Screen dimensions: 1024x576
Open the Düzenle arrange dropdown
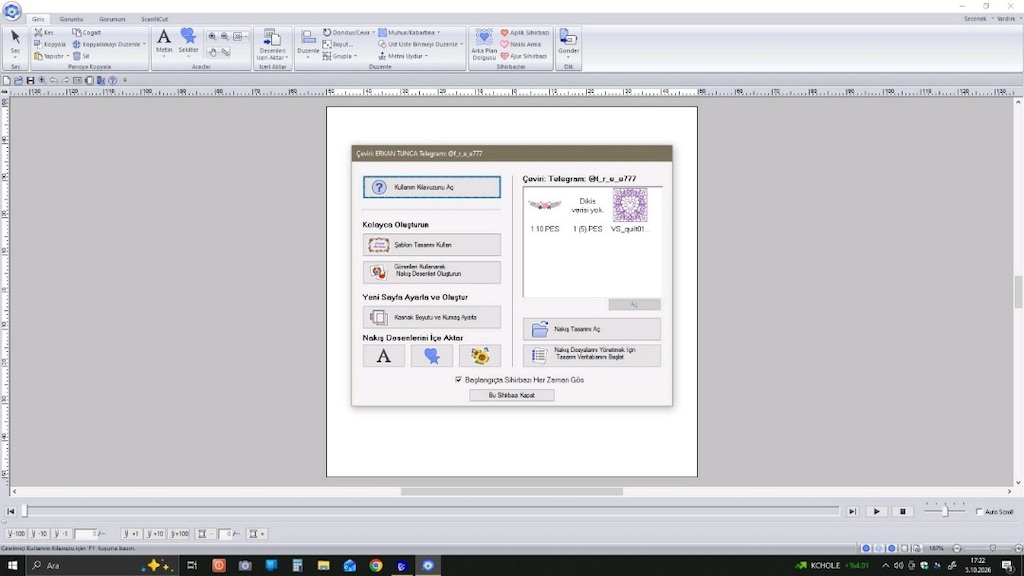point(308,45)
